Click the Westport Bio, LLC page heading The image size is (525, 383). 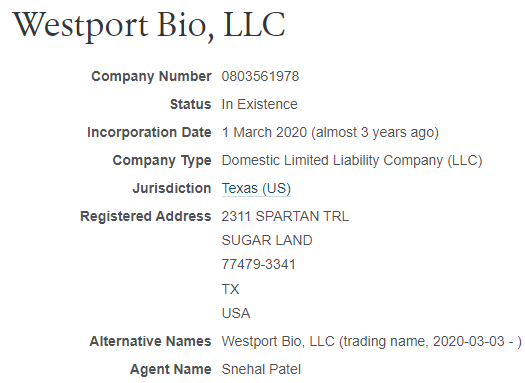149,26
